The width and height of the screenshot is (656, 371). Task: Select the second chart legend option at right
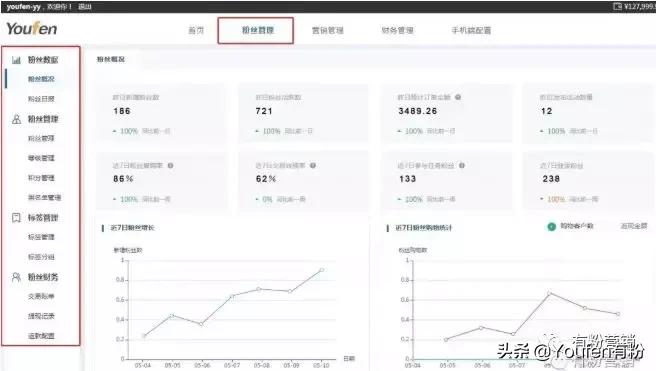[633, 226]
